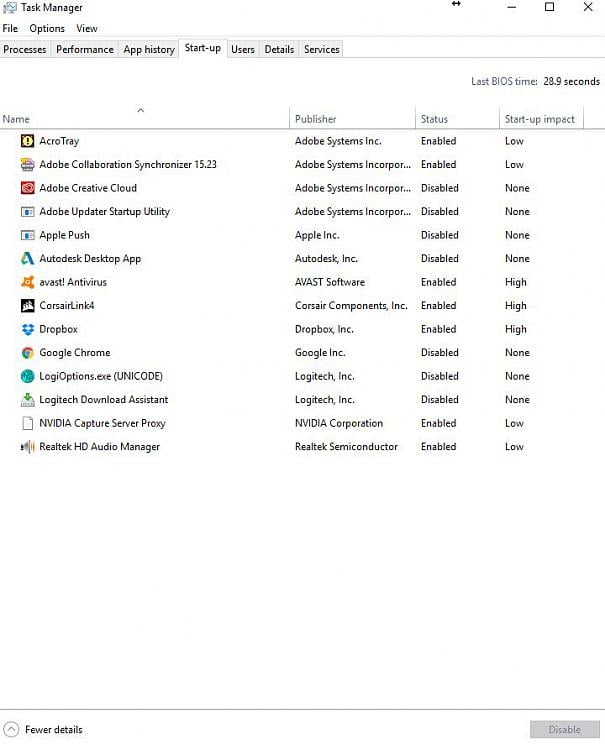This screenshot has width=605, height=750.
Task: Click the Disable button
Action: [564, 729]
